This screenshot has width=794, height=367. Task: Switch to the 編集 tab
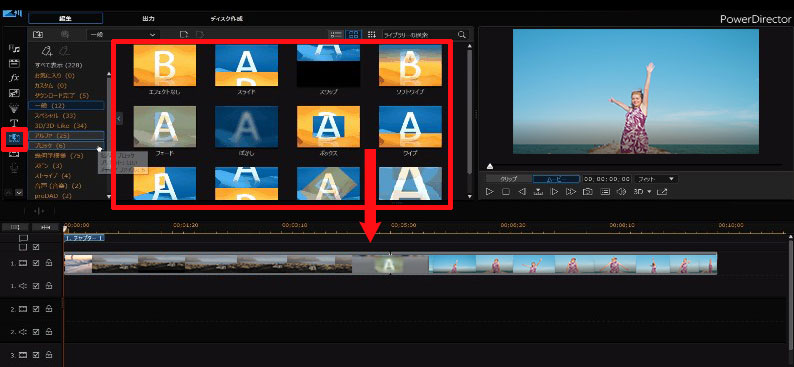pyautogui.click(x=65, y=19)
